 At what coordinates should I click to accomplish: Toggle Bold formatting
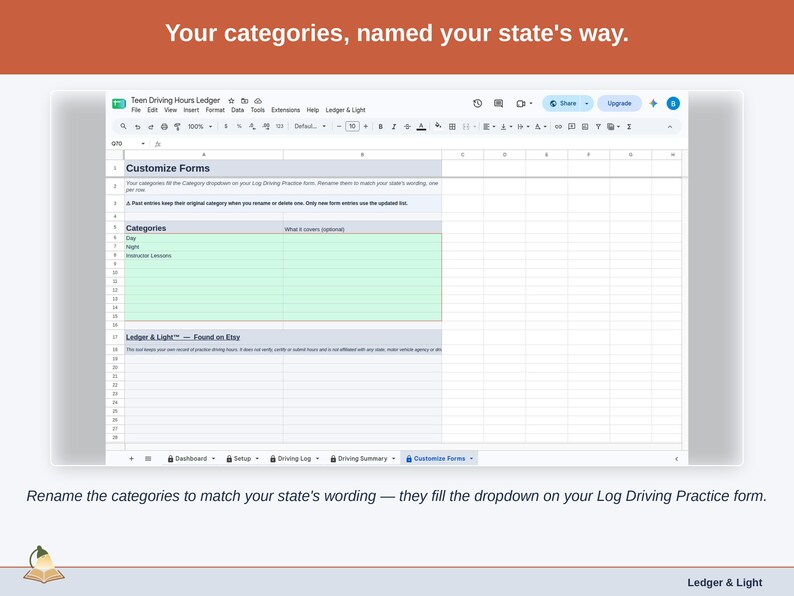(x=380, y=127)
